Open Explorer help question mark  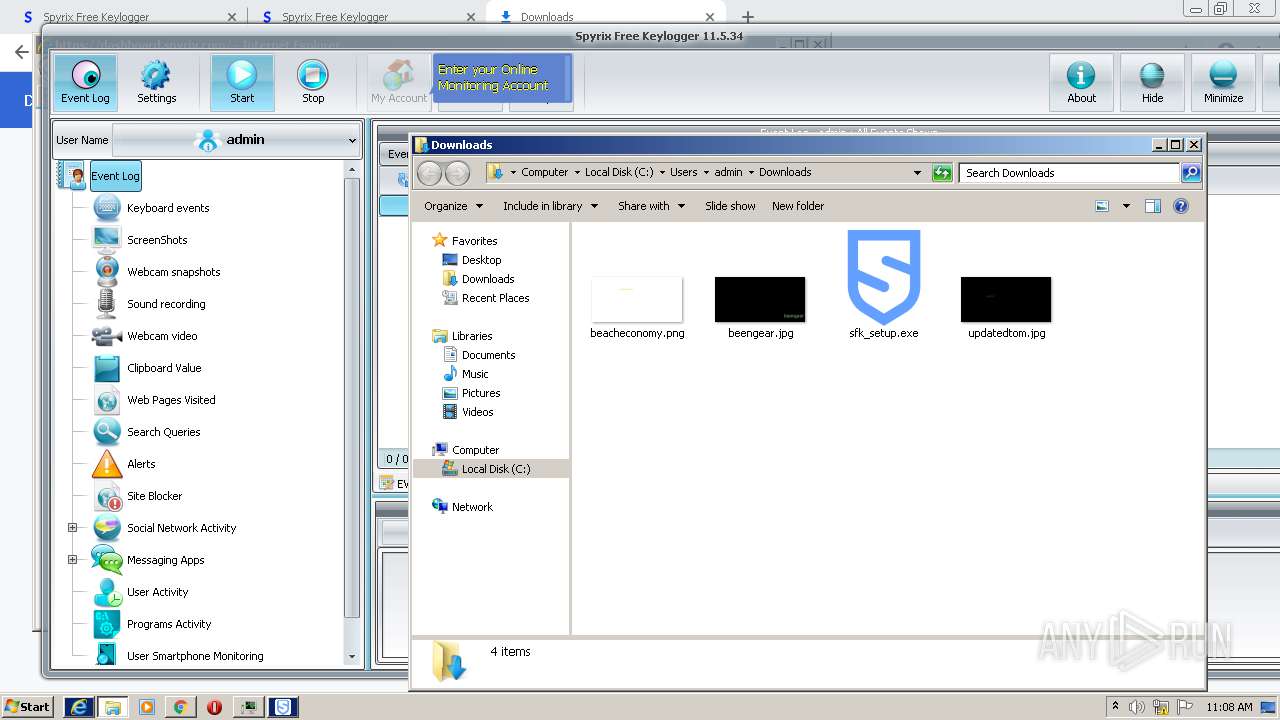[x=1181, y=206]
